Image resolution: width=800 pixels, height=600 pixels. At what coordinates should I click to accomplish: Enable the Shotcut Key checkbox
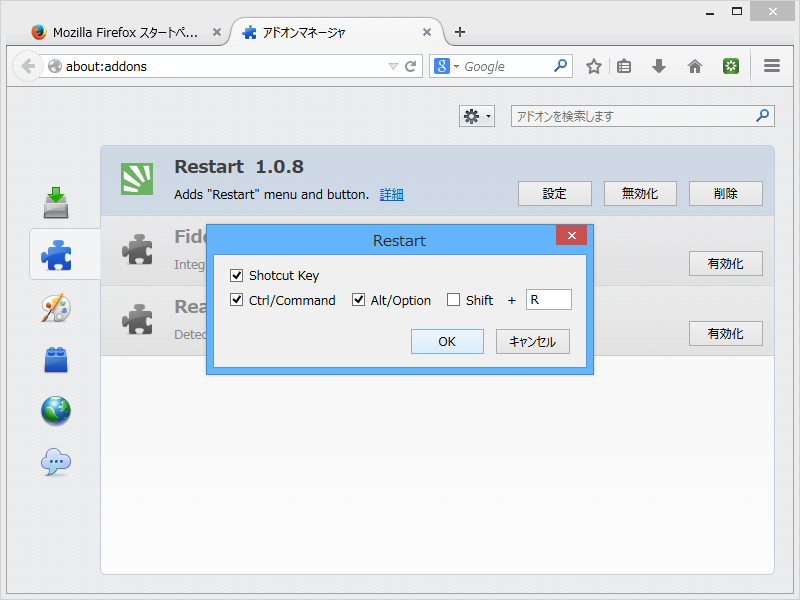pyautogui.click(x=236, y=275)
